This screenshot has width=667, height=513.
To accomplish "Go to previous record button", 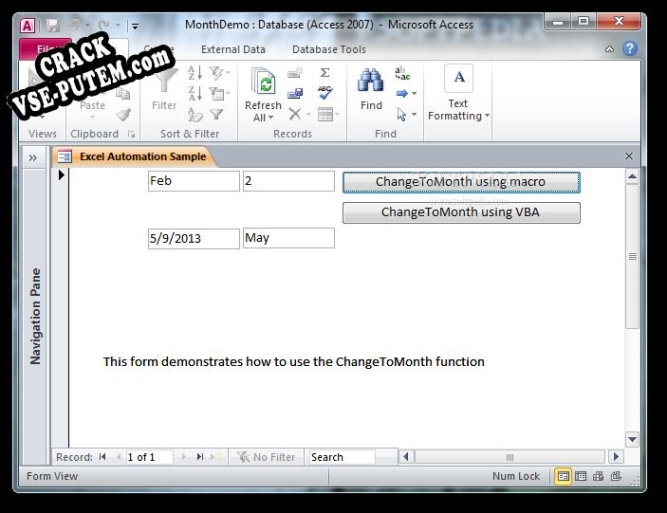I will click(119, 457).
